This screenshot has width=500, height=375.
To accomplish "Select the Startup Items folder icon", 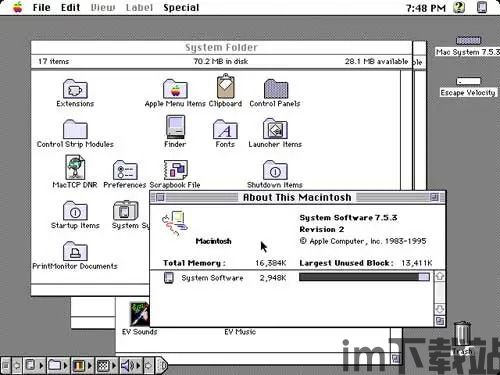I will pyautogui.click(x=75, y=210).
